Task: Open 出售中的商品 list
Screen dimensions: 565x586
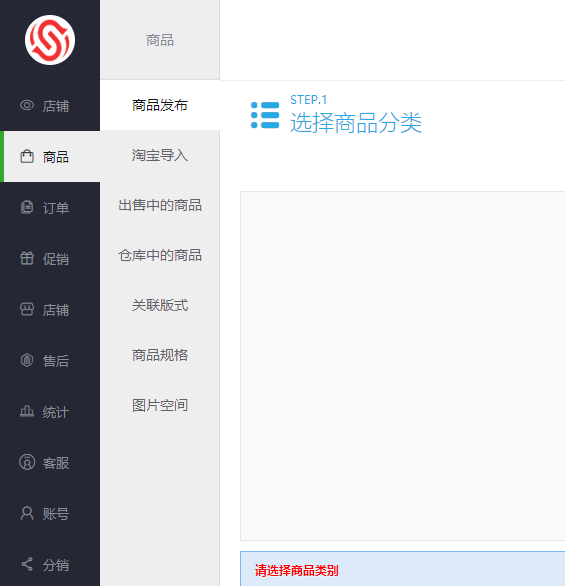Action: tap(160, 205)
